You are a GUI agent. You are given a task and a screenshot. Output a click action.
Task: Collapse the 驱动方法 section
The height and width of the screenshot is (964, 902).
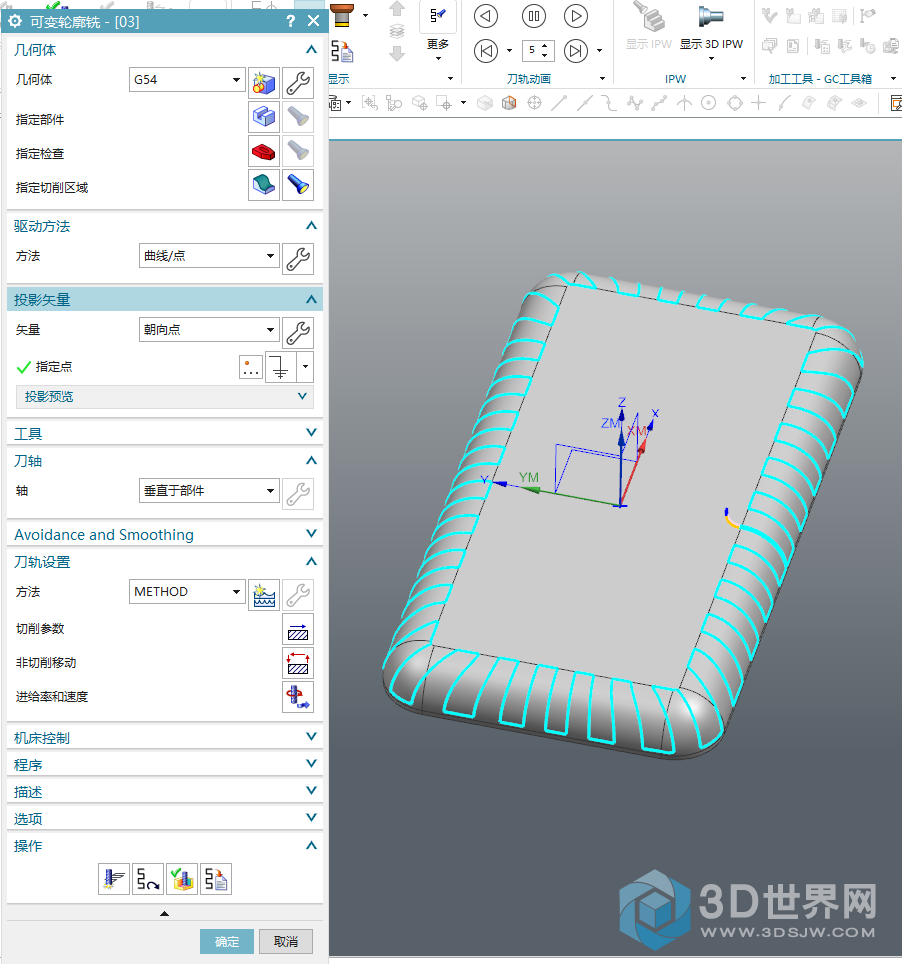[x=165, y=226]
